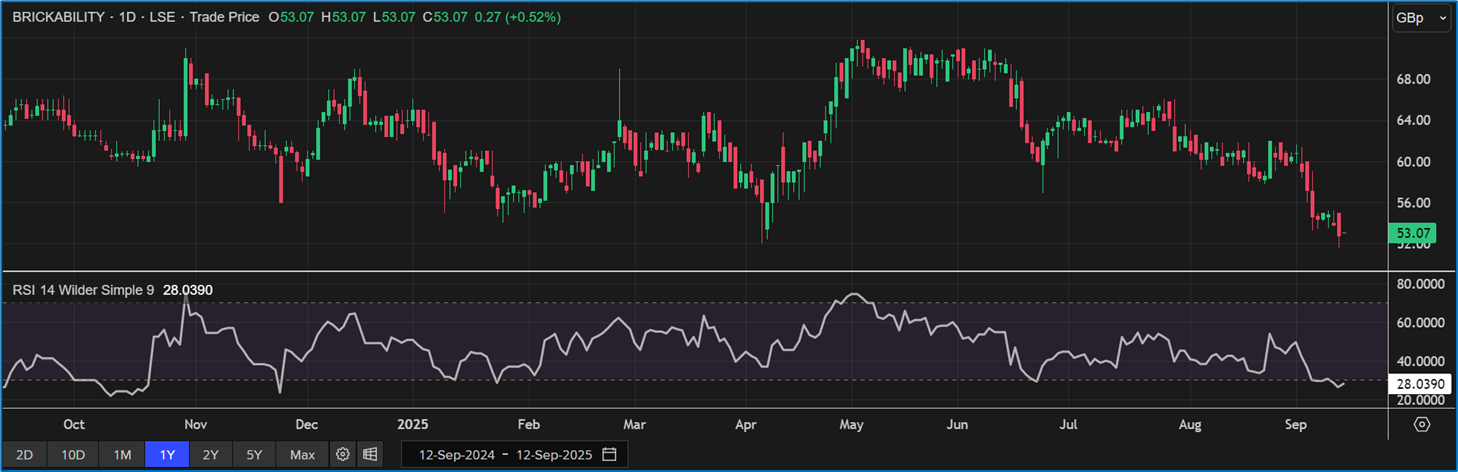Click the May label on time axis
This screenshot has height=472, width=1458.
point(851,424)
